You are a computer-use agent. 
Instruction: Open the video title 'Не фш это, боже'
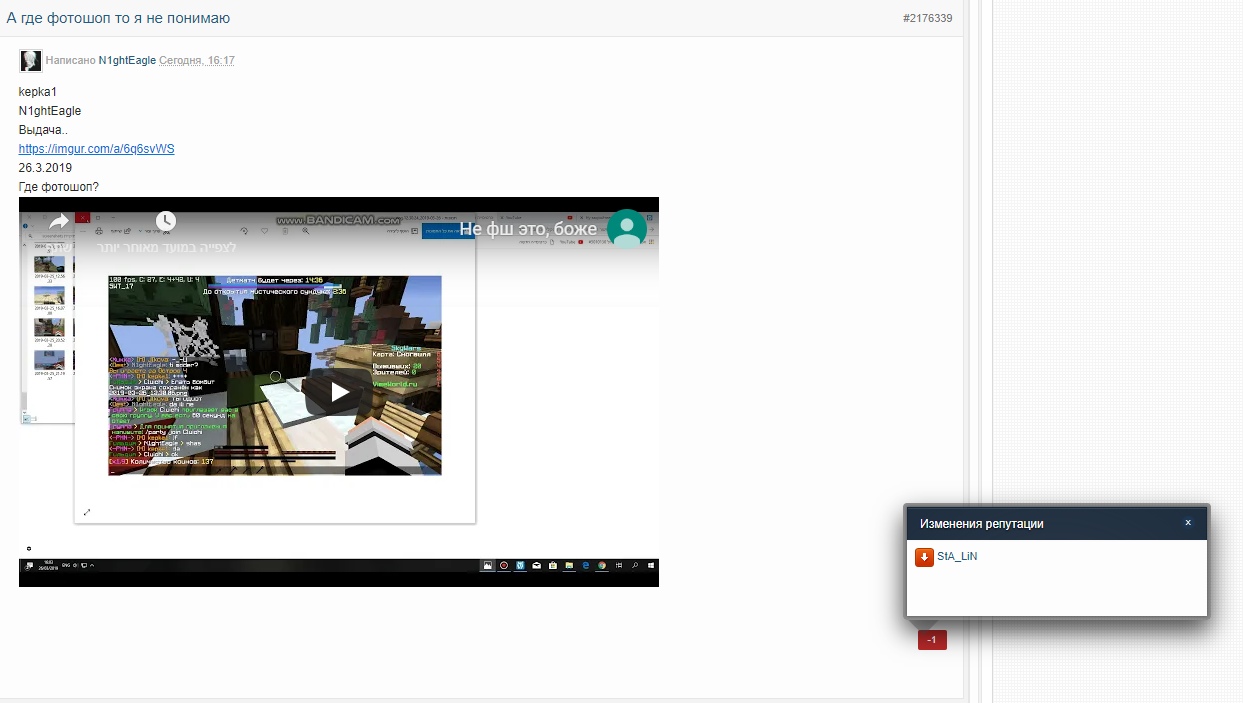(x=528, y=229)
